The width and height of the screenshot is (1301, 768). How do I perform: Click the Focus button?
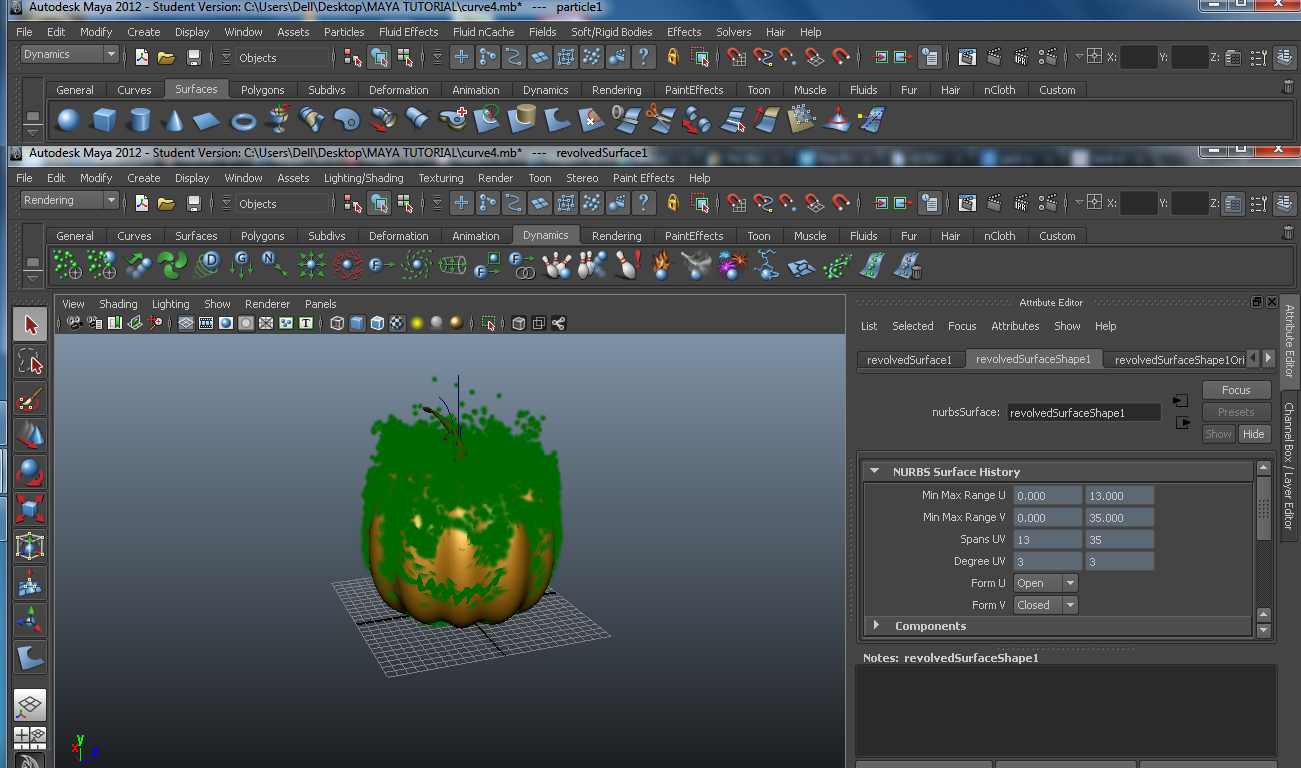tap(1236, 390)
